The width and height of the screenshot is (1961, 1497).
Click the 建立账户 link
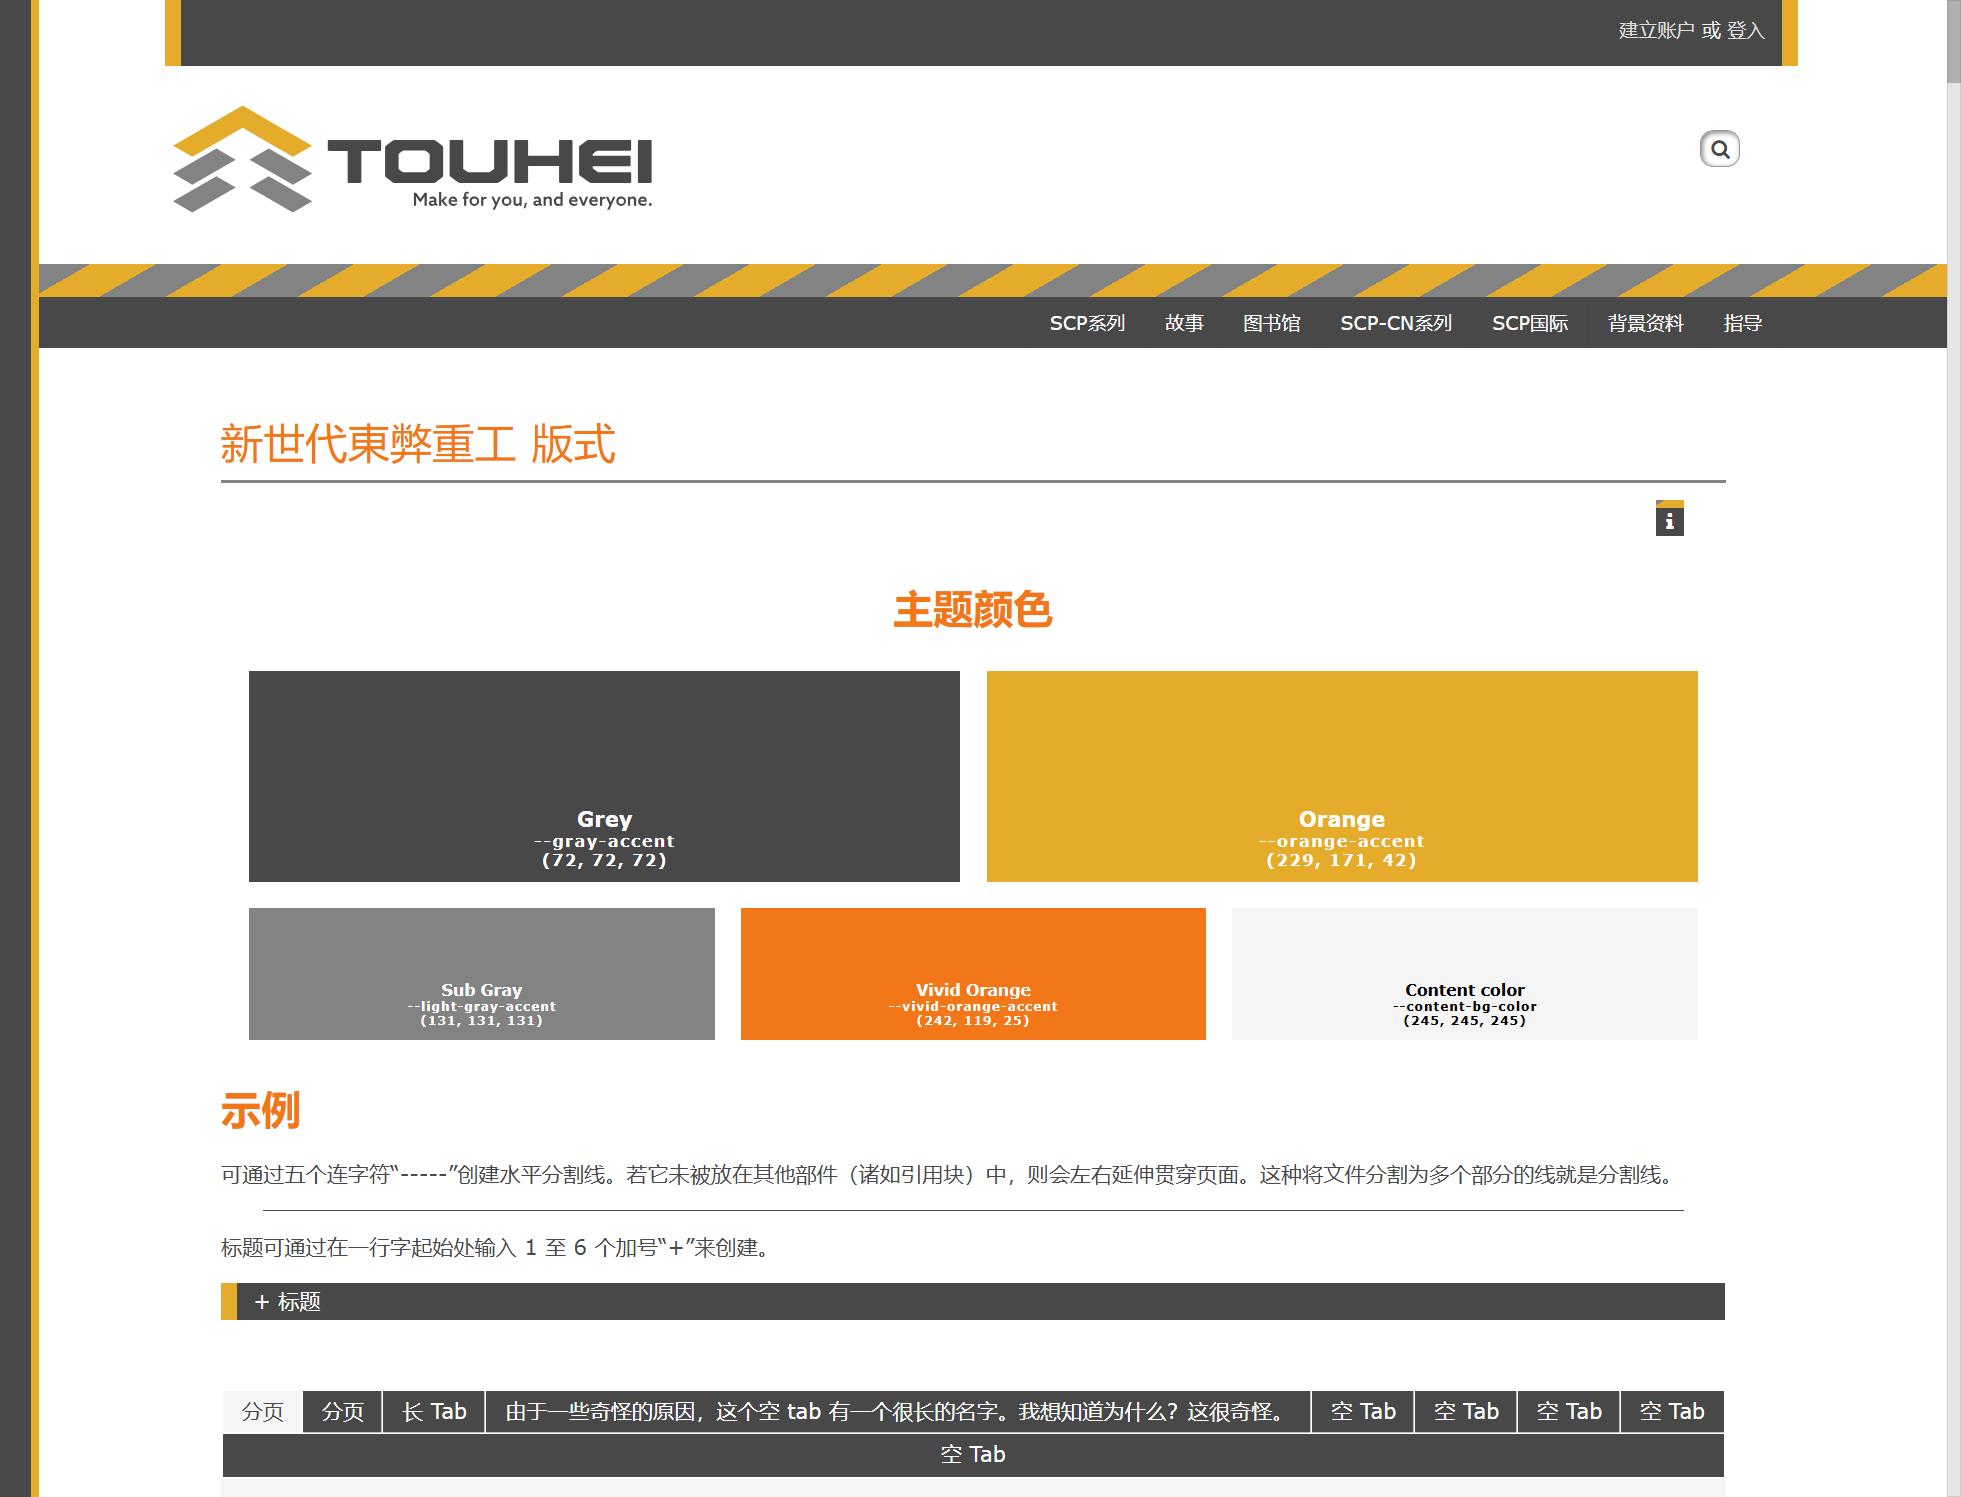point(1656,31)
